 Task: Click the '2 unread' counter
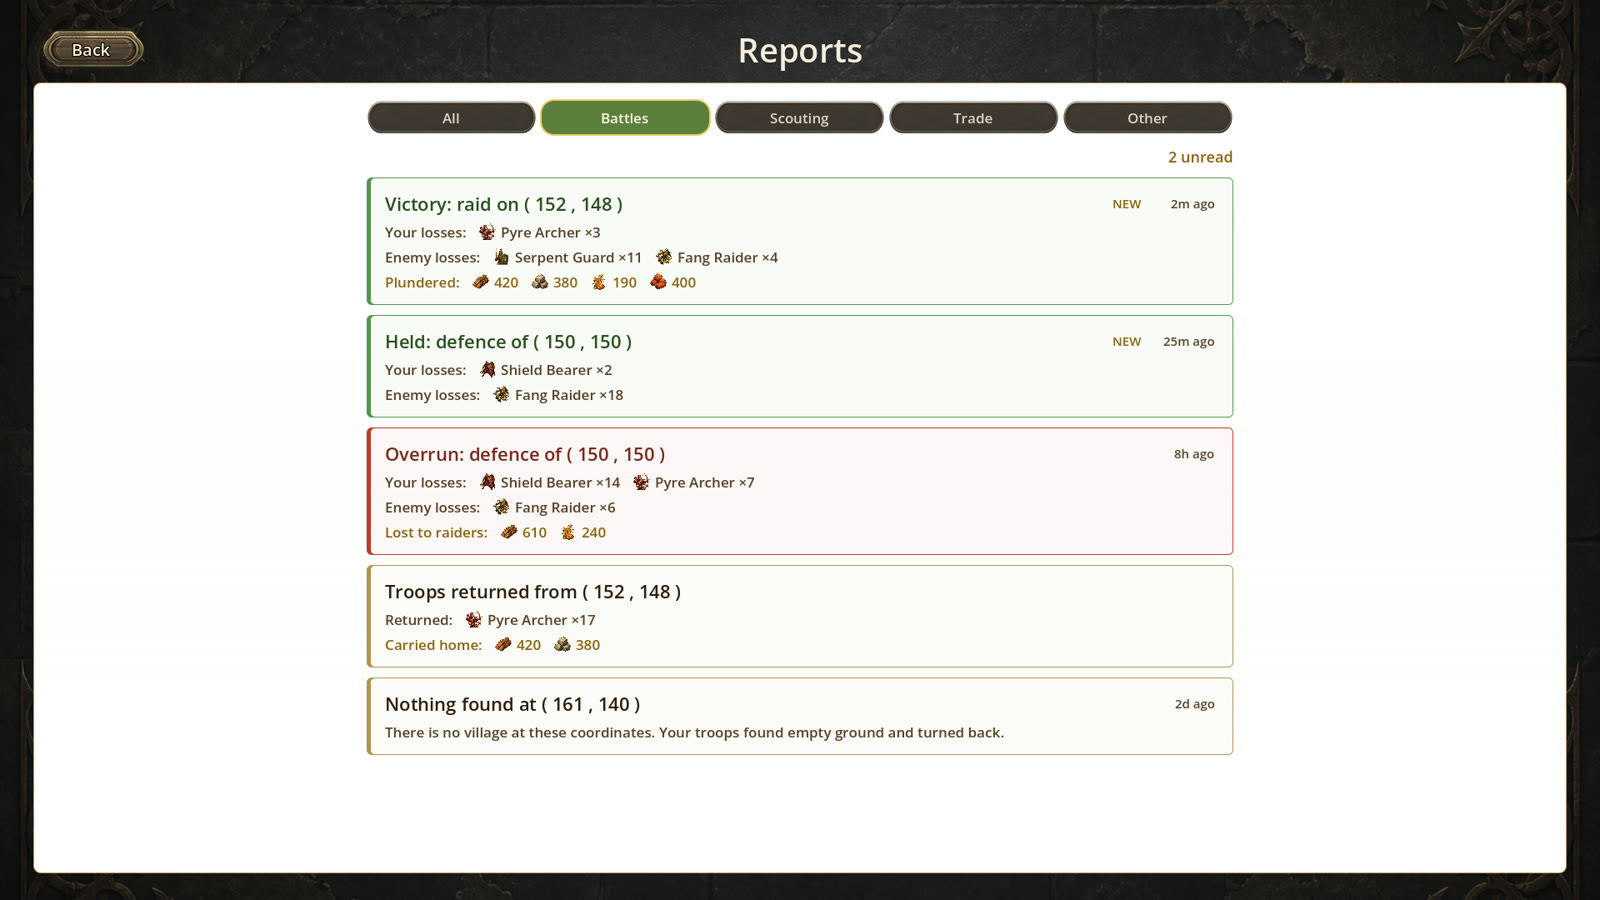pos(1200,157)
